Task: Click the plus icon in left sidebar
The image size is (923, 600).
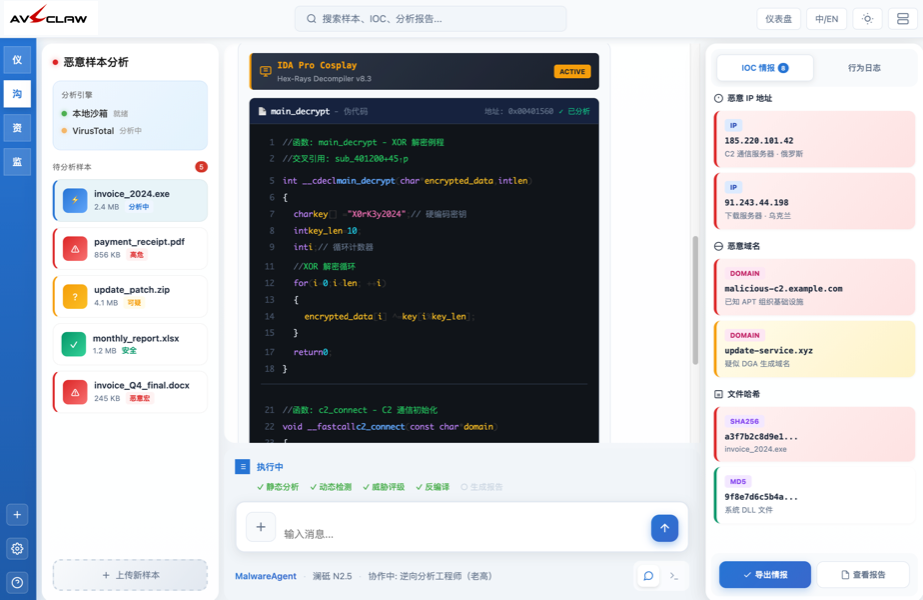Action: [x=17, y=514]
